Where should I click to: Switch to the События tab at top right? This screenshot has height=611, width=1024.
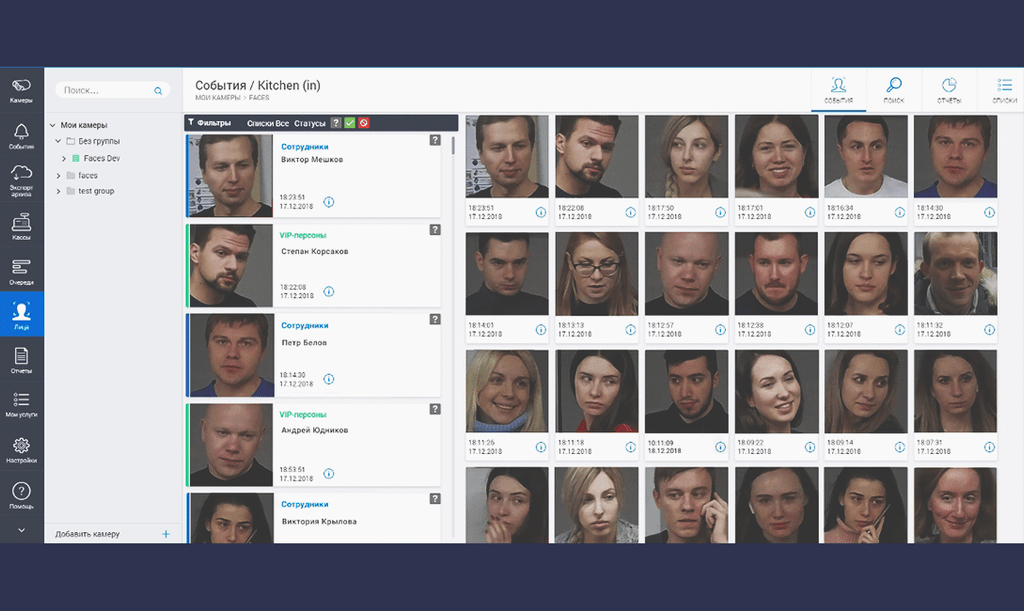coord(839,90)
